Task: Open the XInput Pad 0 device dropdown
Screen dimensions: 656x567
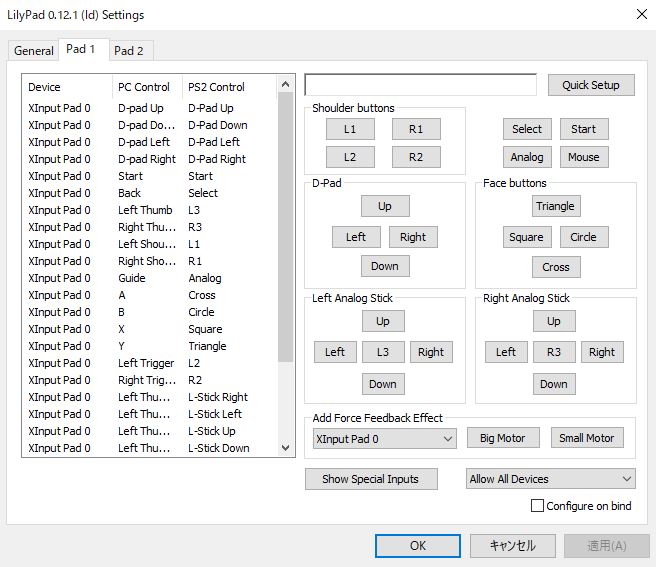Action: tap(384, 438)
